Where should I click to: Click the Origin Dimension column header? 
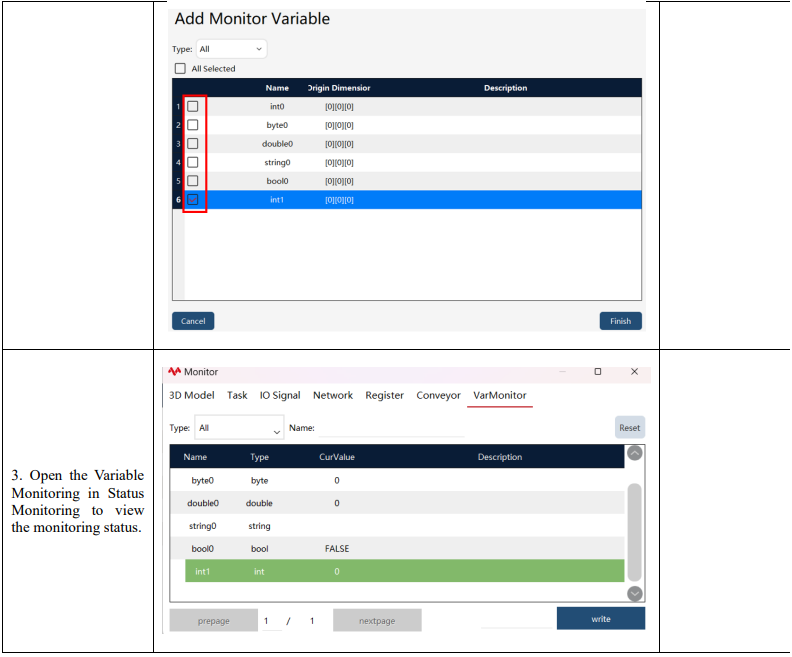point(339,88)
